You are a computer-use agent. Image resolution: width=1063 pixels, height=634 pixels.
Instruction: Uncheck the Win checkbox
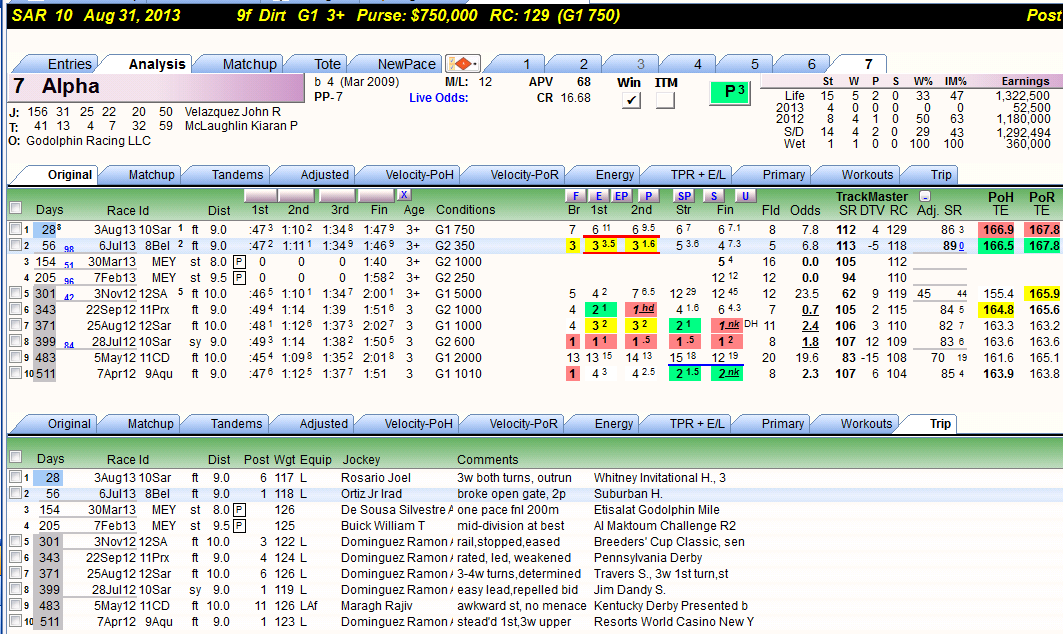(x=630, y=100)
